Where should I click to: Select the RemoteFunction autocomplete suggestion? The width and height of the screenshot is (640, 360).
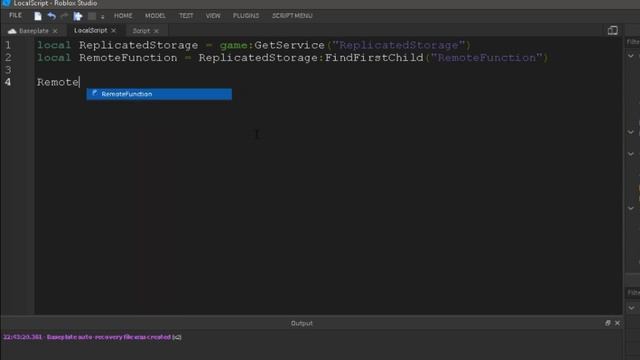[x=159, y=94]
